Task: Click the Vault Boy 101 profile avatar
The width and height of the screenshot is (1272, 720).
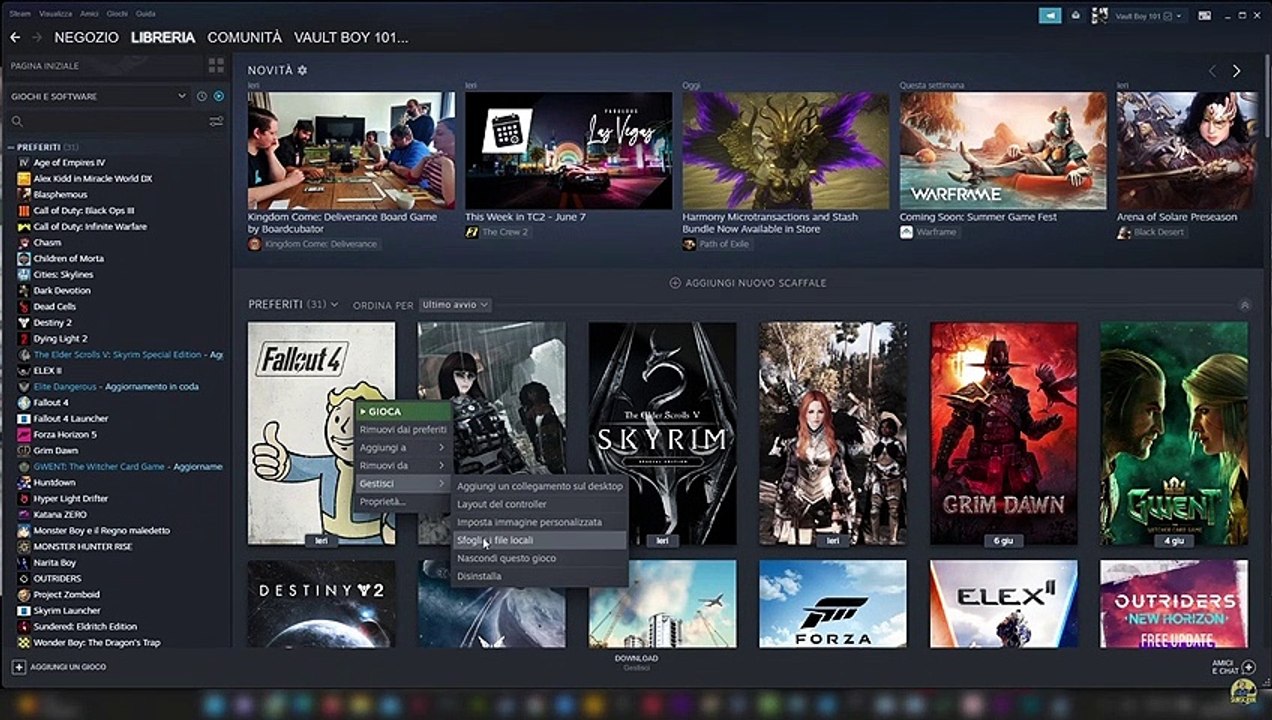Action: (1101, 15)
